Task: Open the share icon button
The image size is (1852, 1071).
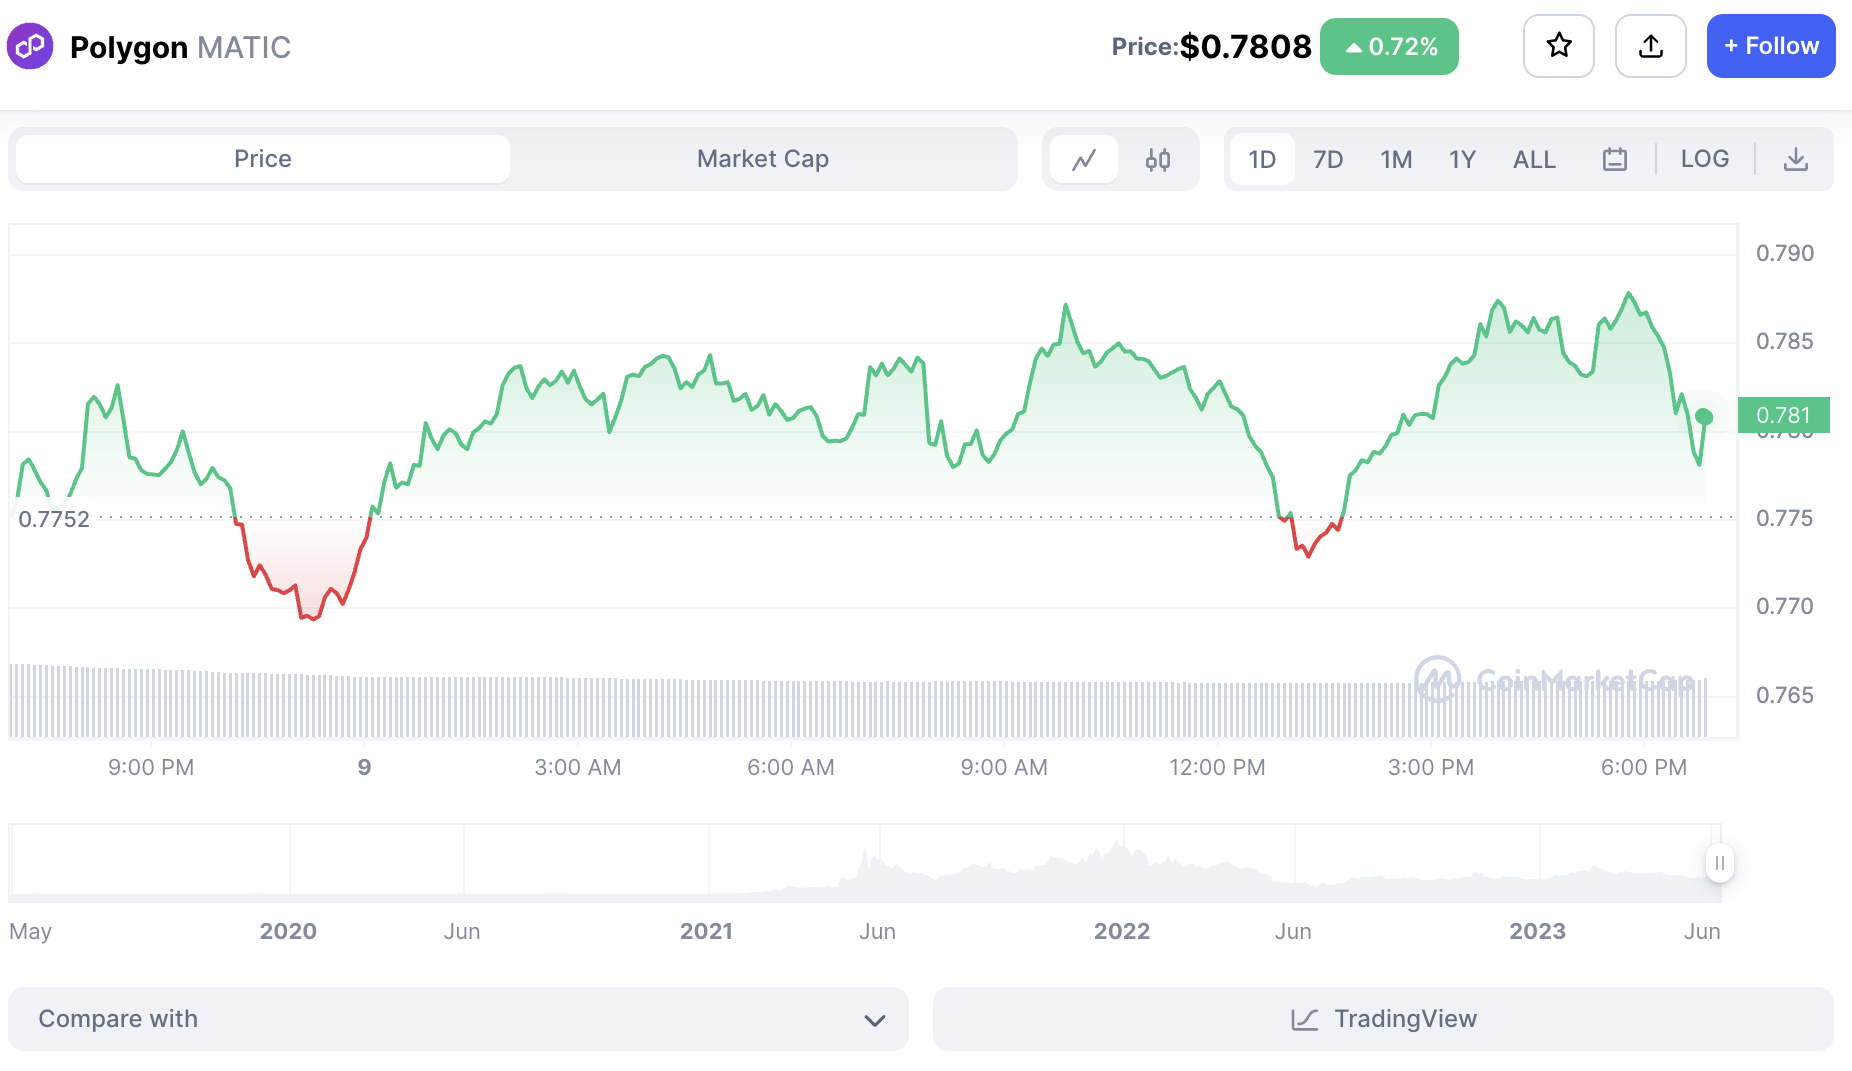Action: 1651,46
